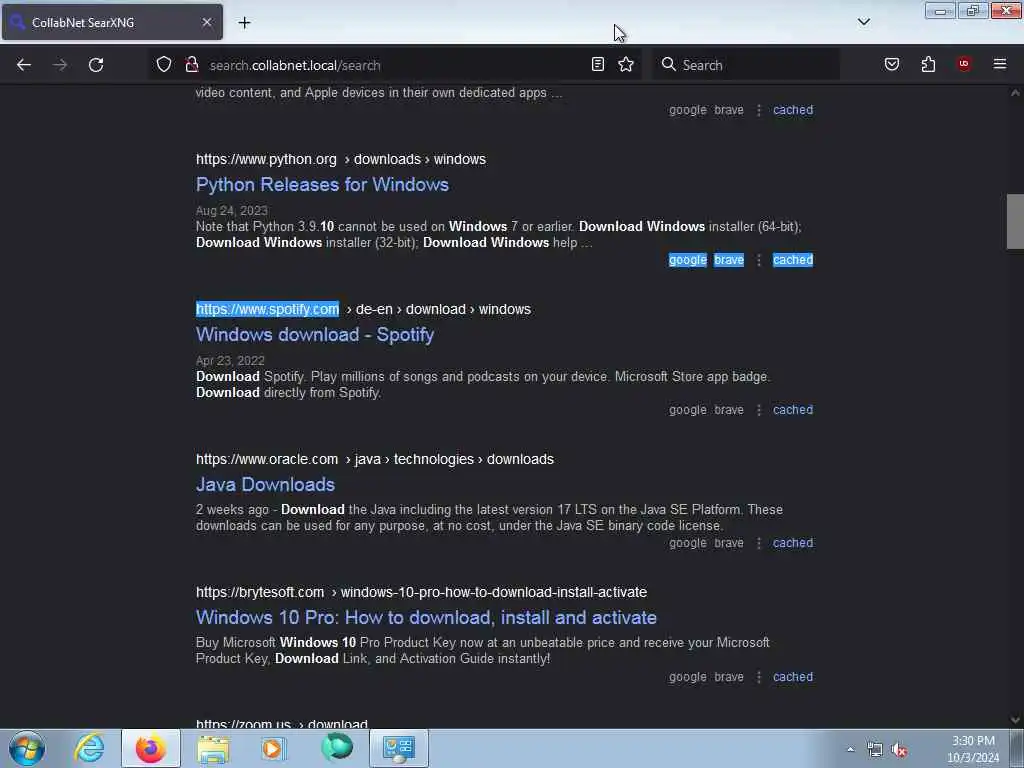Open cached link for Spotify result
The height and width of the screenshot is (768, 1024).
click(x=793, y=410)
